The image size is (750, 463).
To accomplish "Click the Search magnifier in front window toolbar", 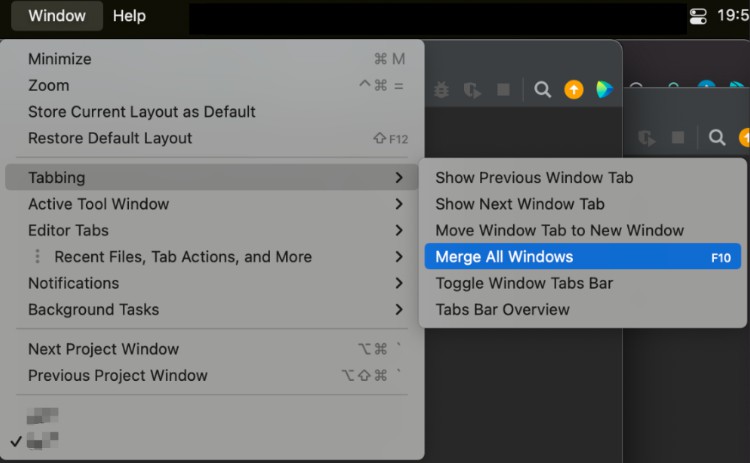I will [542, 89].
